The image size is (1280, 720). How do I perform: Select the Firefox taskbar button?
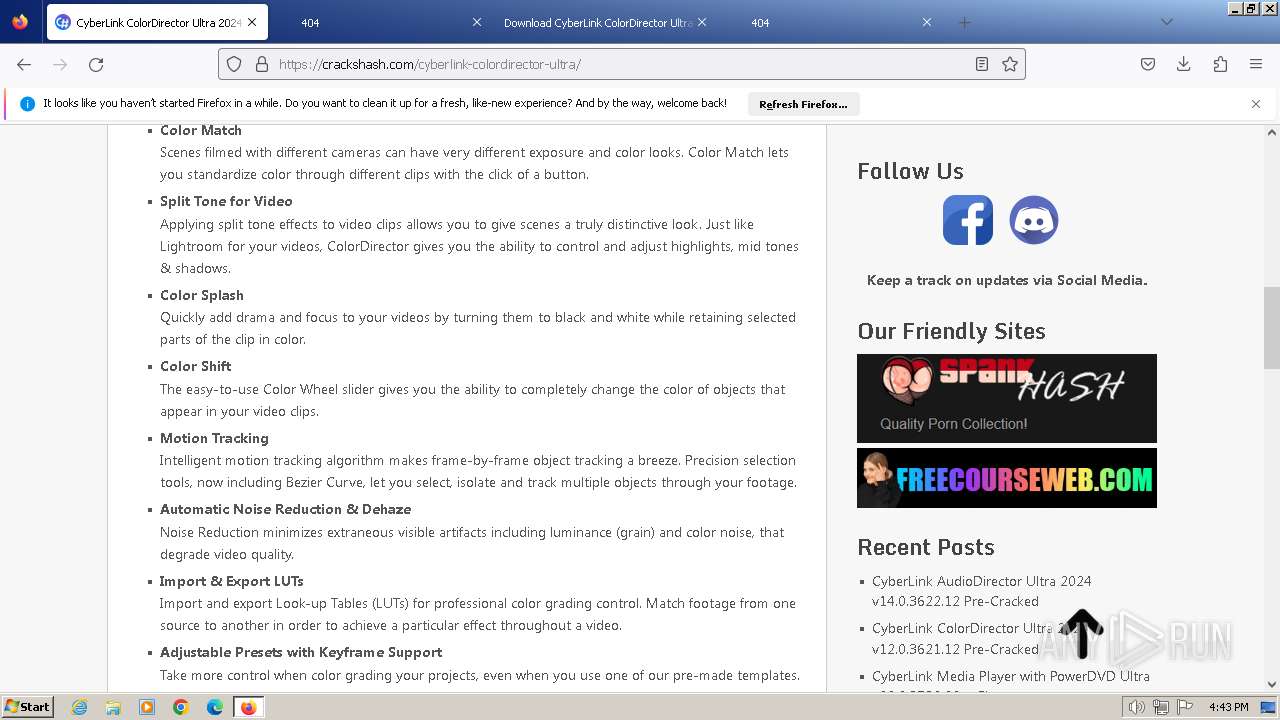pyautogui.click(x=248, y=707)
